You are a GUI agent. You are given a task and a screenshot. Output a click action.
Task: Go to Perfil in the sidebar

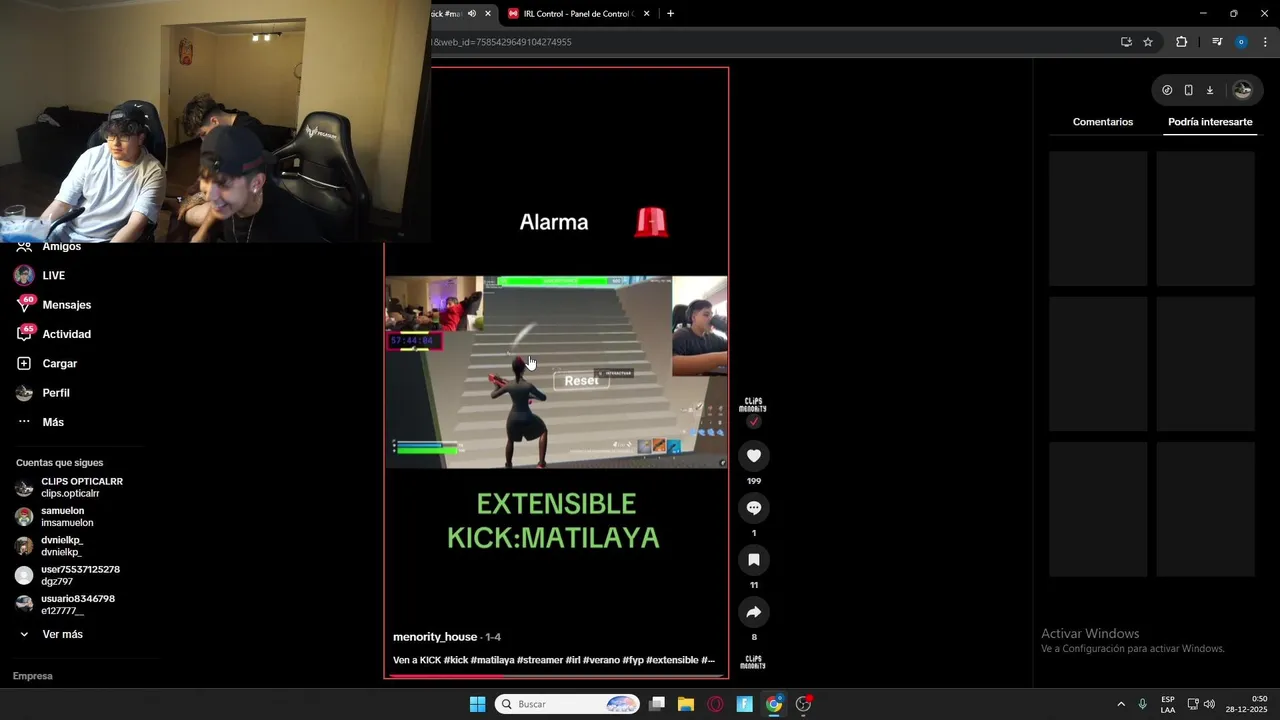tap(56, 393)
